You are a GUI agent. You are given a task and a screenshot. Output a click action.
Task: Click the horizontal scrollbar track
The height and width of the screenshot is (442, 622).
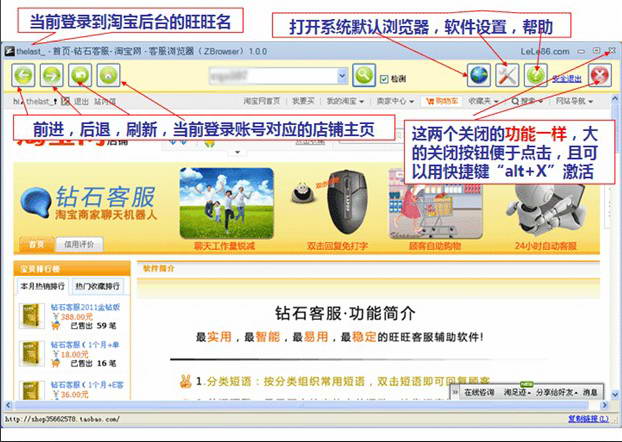tap(301, 405)
